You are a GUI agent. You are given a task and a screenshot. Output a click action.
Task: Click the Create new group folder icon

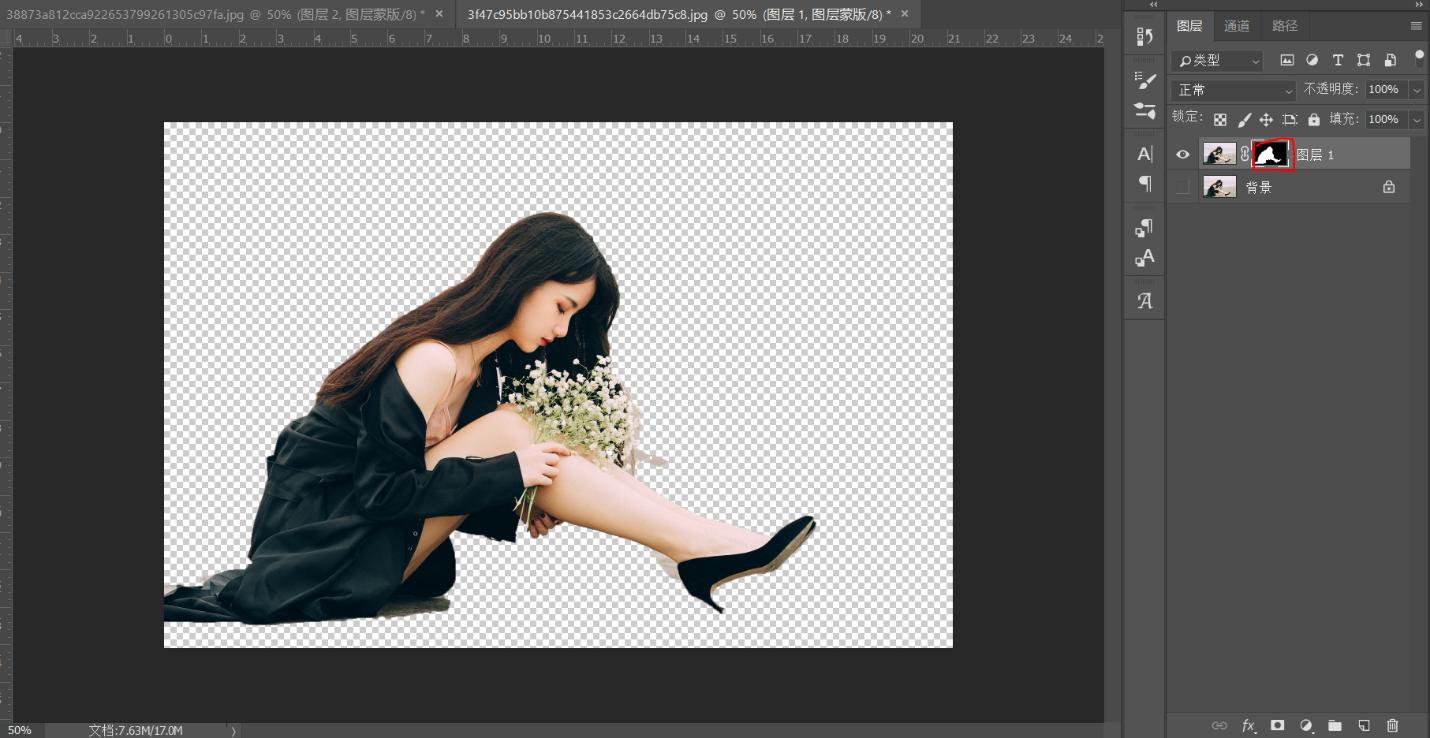tap(1334, 725)
